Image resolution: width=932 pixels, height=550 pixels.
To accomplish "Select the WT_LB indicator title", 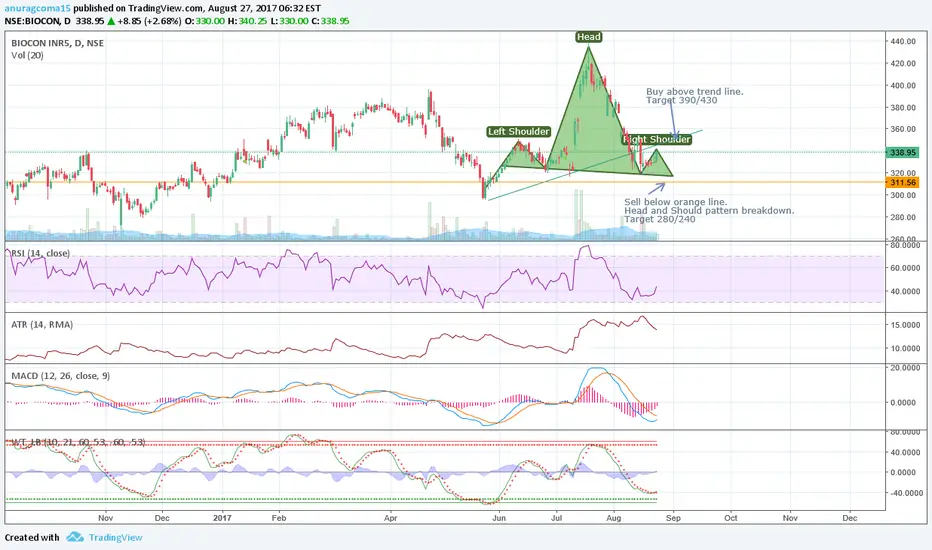I will coord(78,442).
